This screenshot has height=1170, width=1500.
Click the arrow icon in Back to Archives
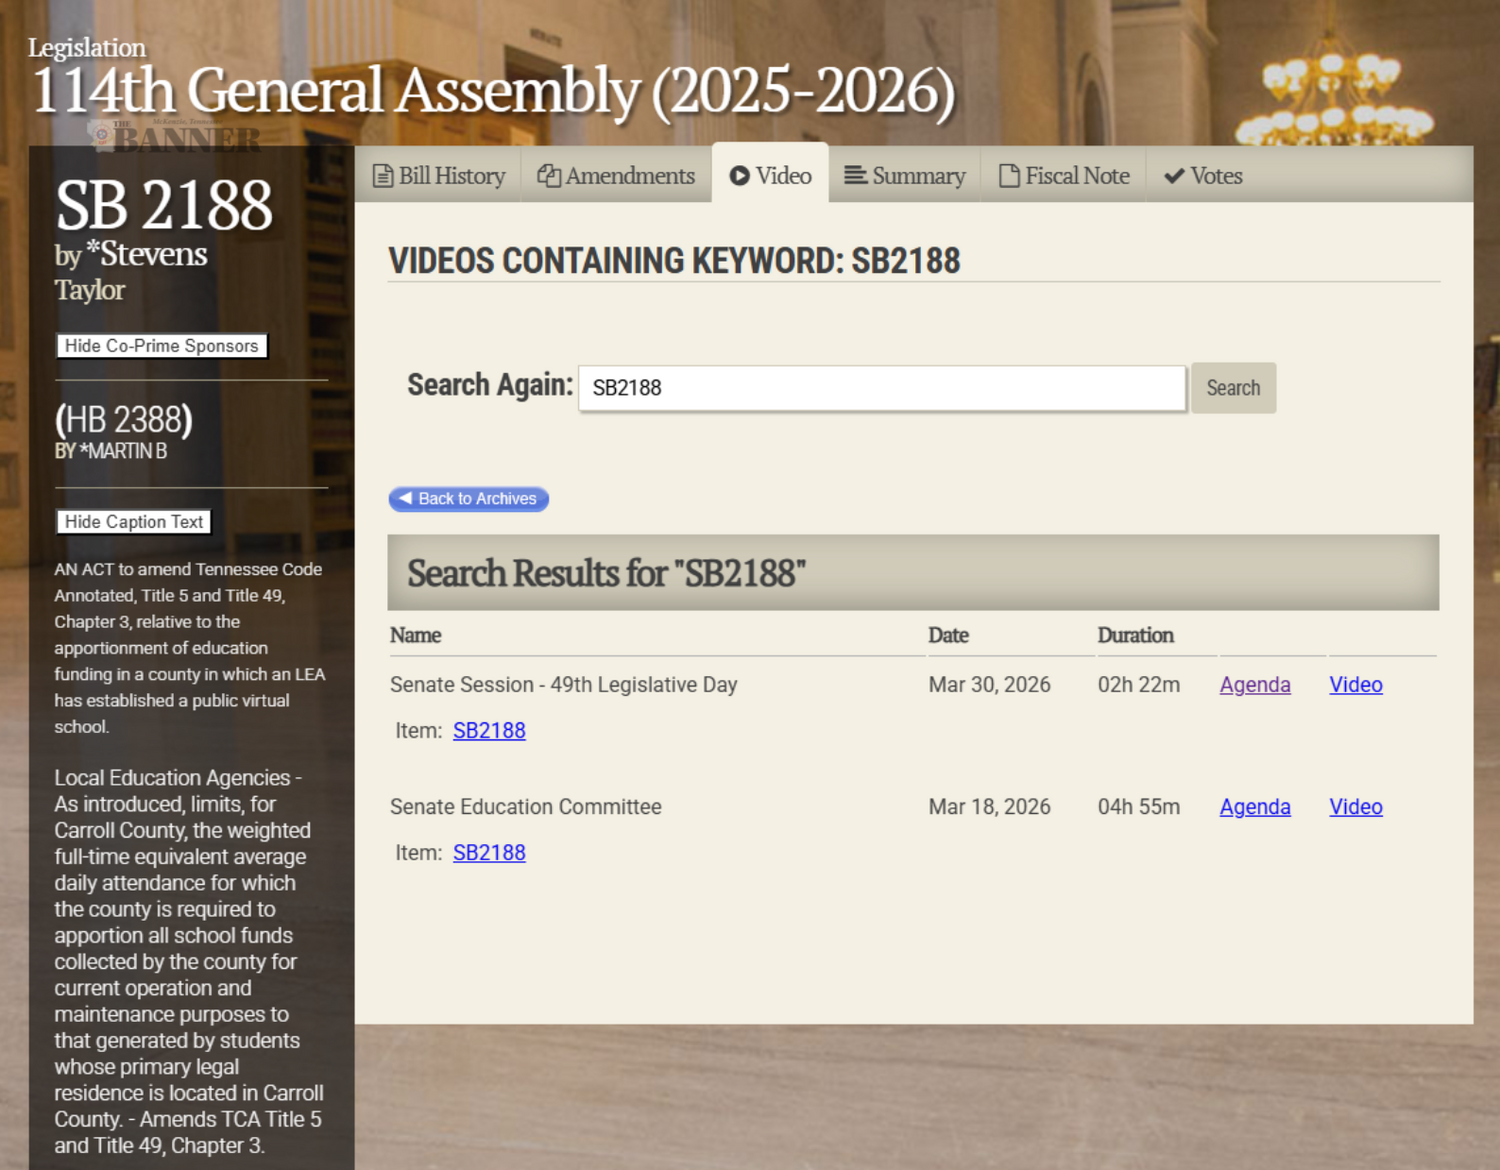(x=405, y=497)
